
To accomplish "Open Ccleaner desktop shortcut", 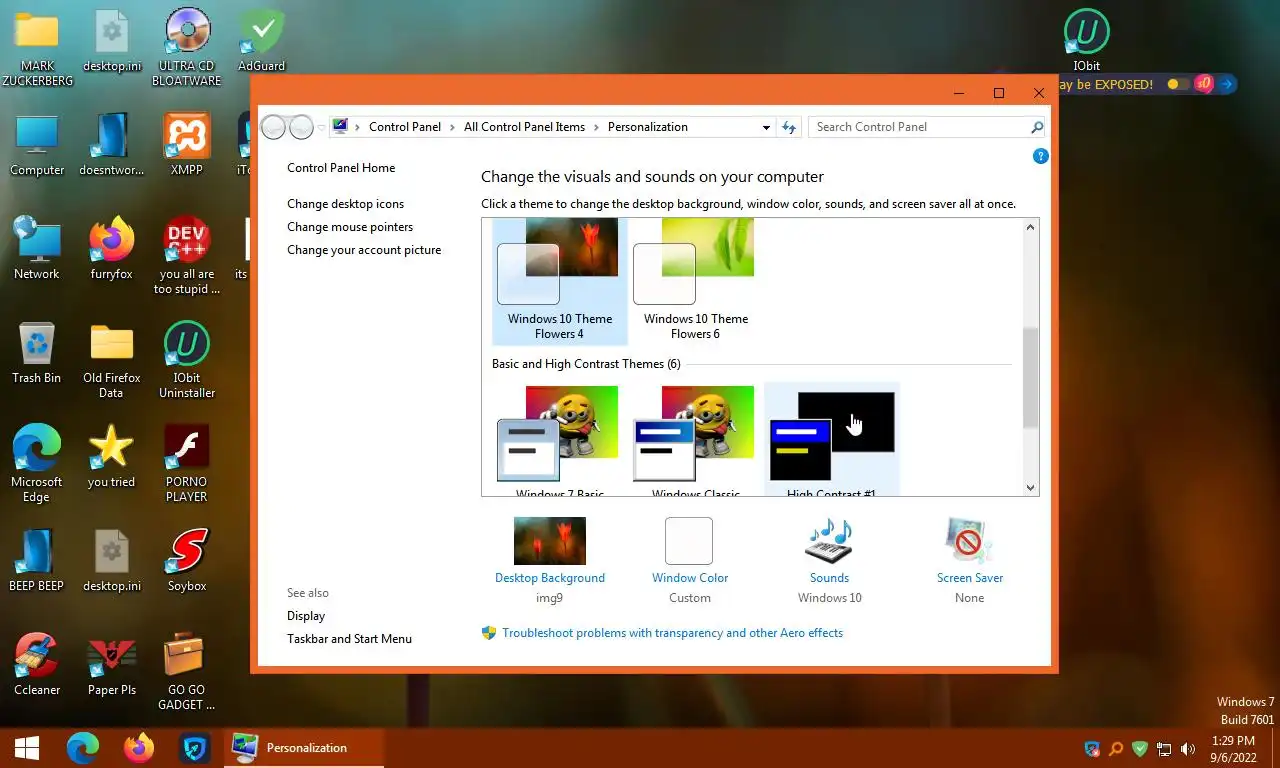I will pyautogui.click(x=37, y=664).
